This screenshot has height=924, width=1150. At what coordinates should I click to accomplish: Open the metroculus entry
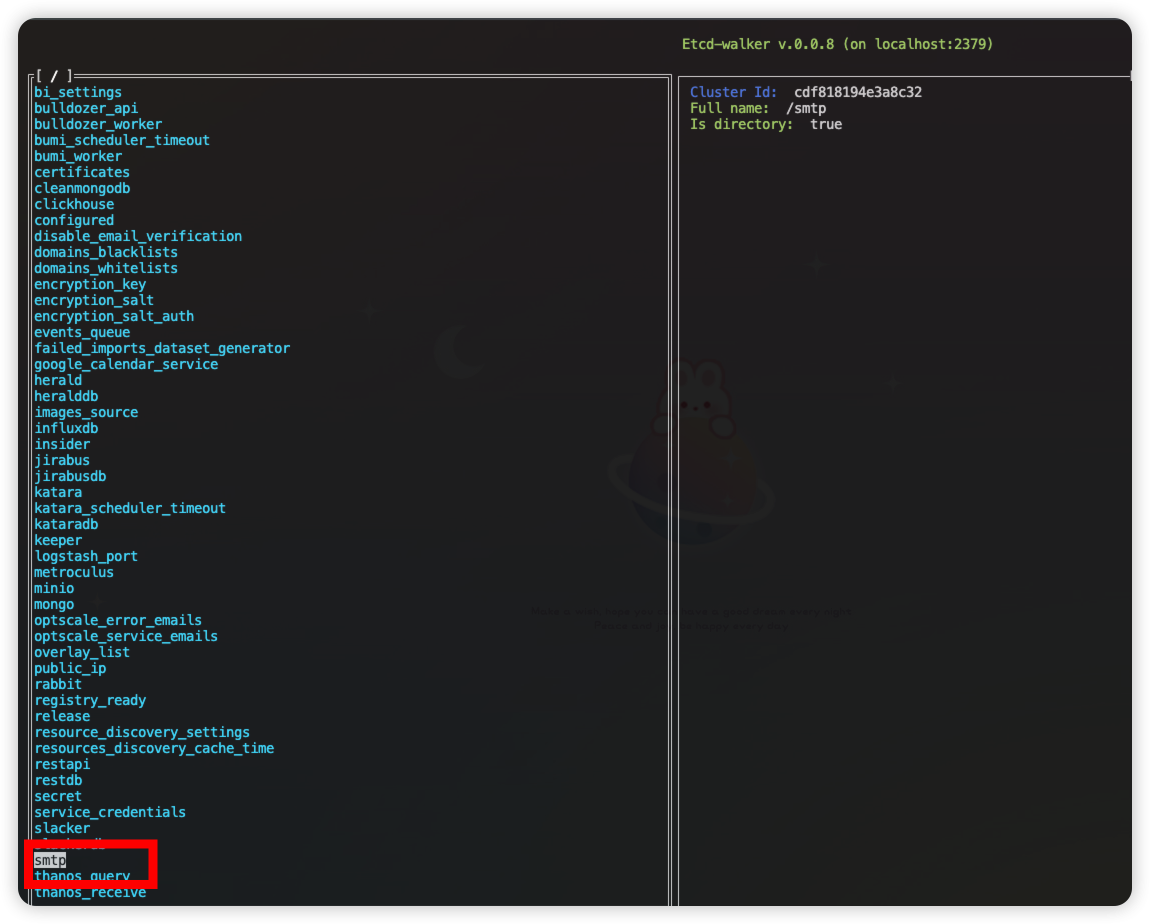coord(73,573)
